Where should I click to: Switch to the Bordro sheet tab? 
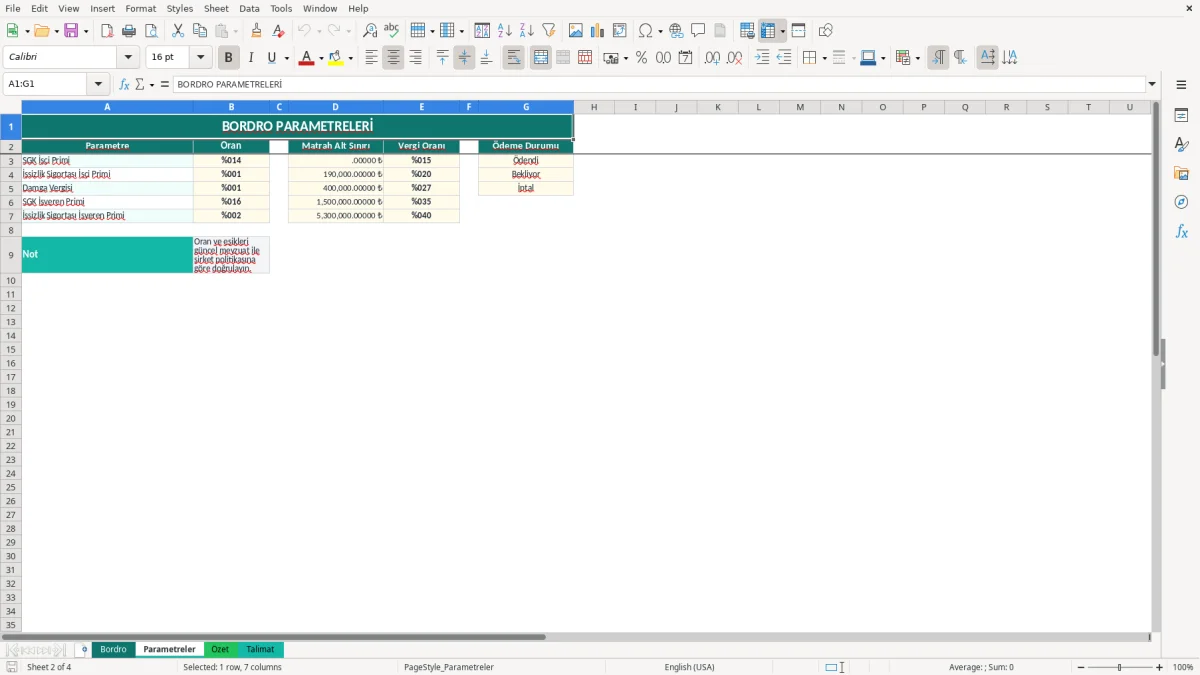(x=113, y=650)
